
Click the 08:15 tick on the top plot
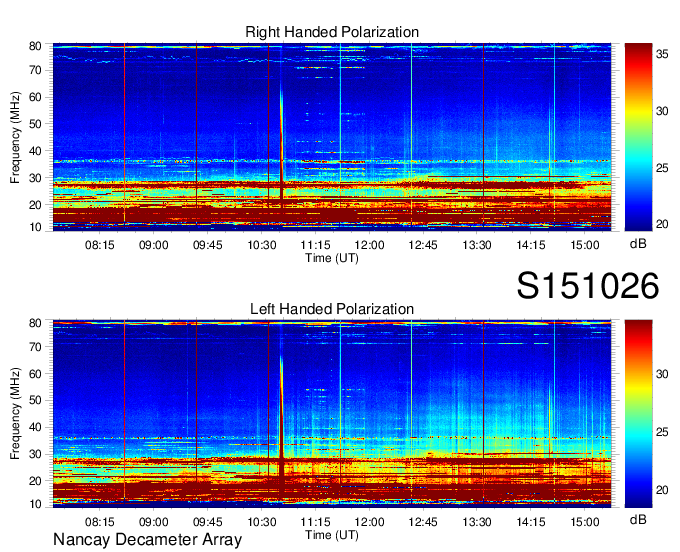click(100, 245)
